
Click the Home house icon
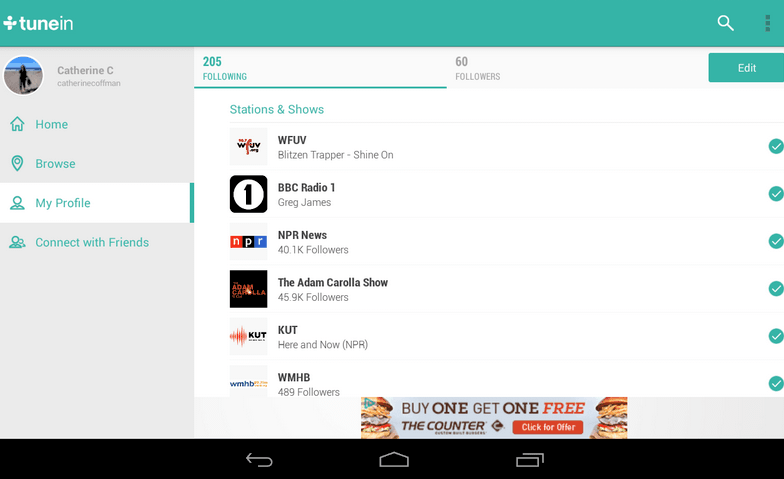17,124
